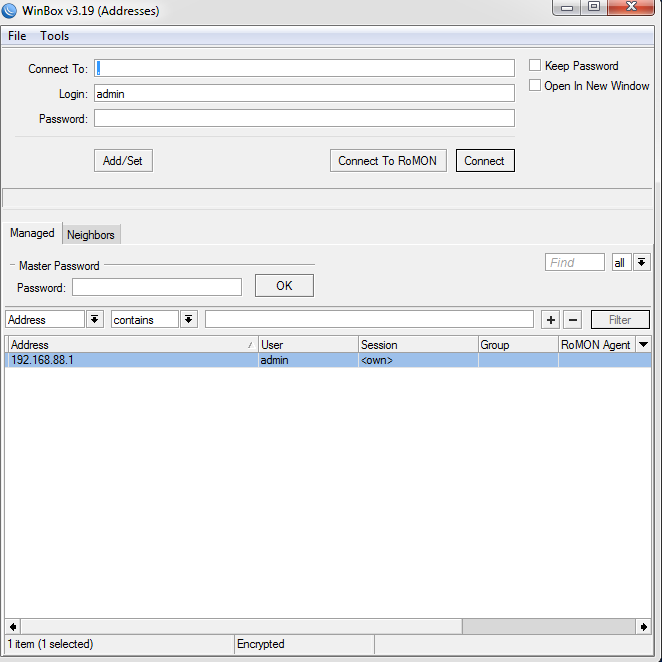Screen dimensions: 662x662
Task: Sort by the Group column header
Action: pyautogui.click(x=518, y=345)
